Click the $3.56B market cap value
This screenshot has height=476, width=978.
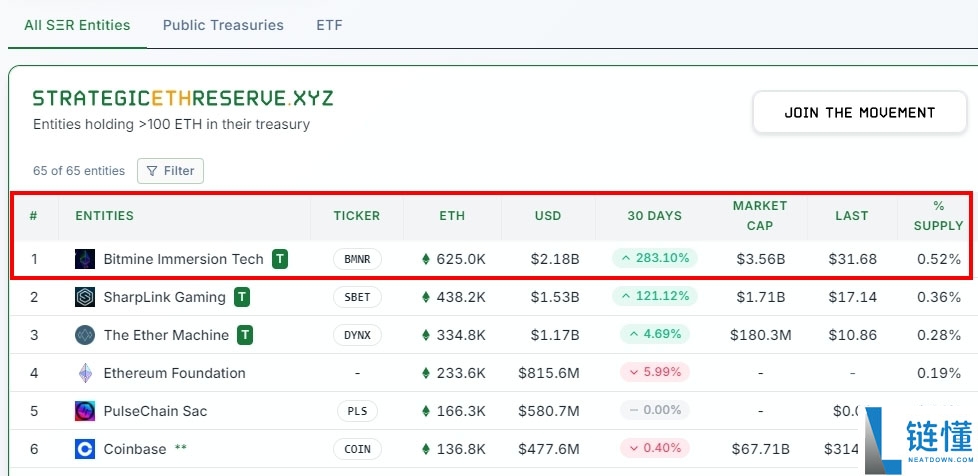pos(760,259)
